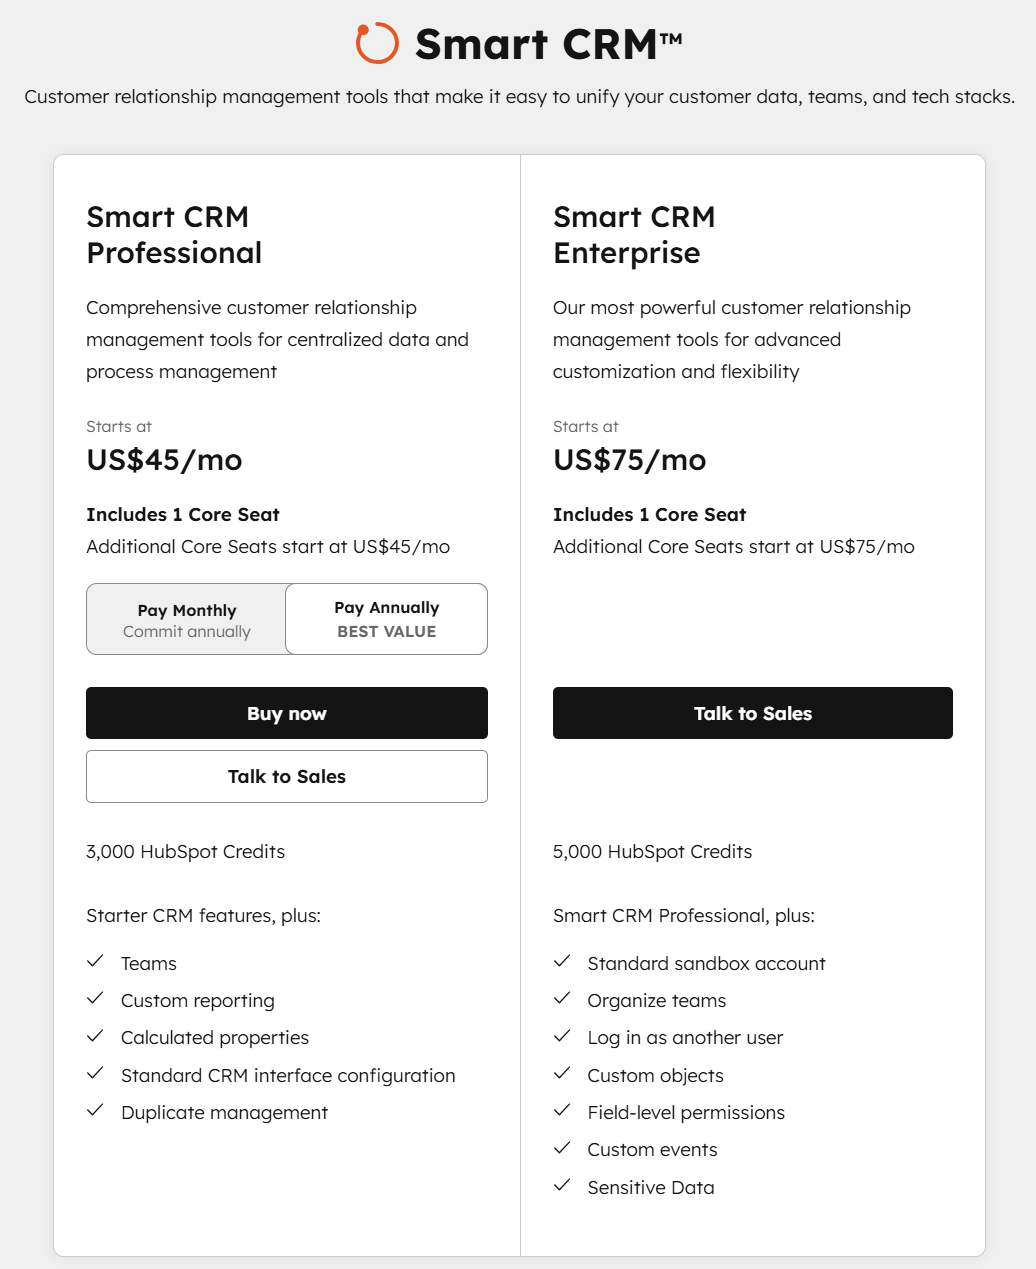Click Talk to Sales for Enterprise plan

753,713
